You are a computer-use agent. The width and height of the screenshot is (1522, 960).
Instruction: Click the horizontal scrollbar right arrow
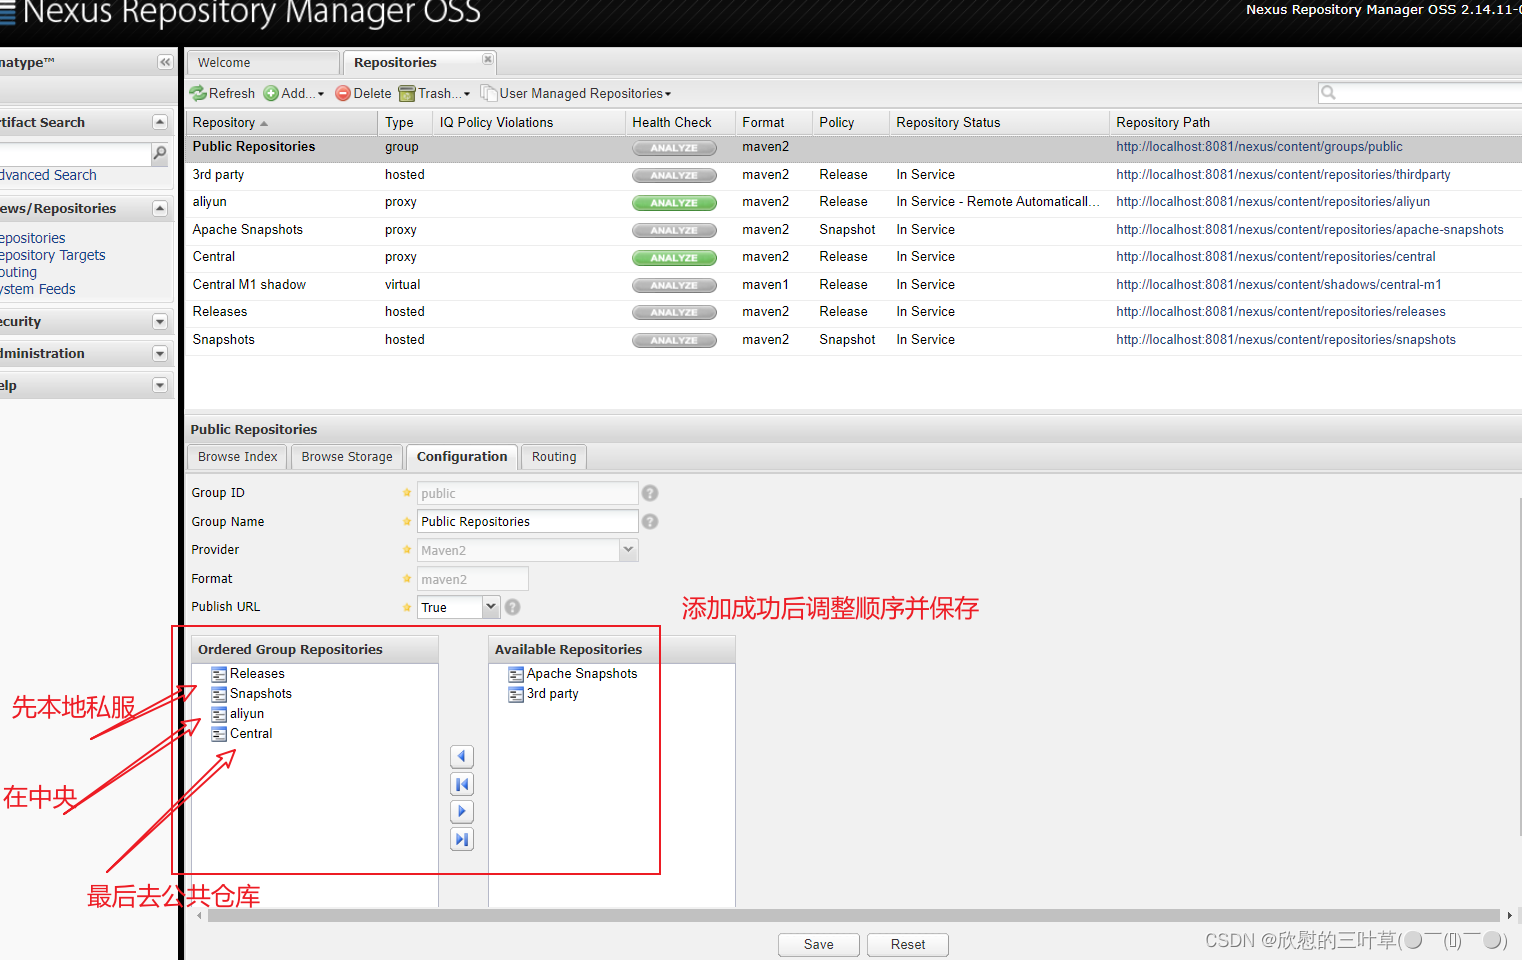[x=1509, y=916]
